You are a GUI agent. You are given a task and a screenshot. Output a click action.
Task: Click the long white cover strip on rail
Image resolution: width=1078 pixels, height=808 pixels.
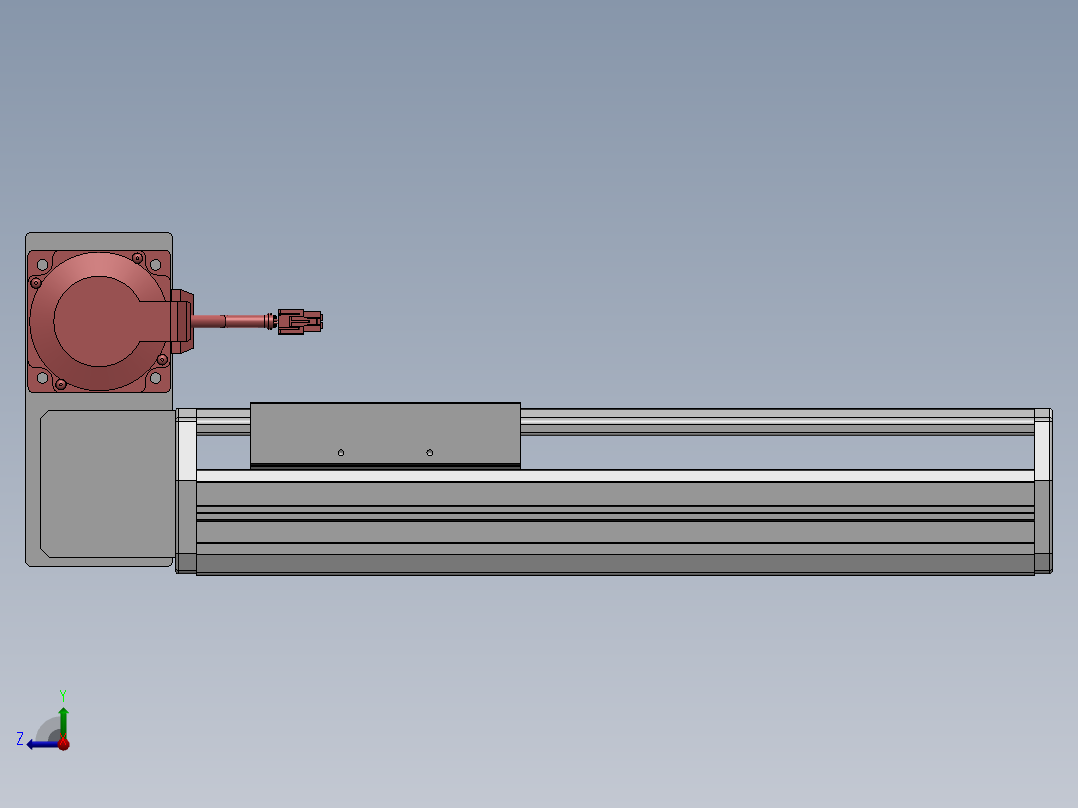tap(615, 476)
